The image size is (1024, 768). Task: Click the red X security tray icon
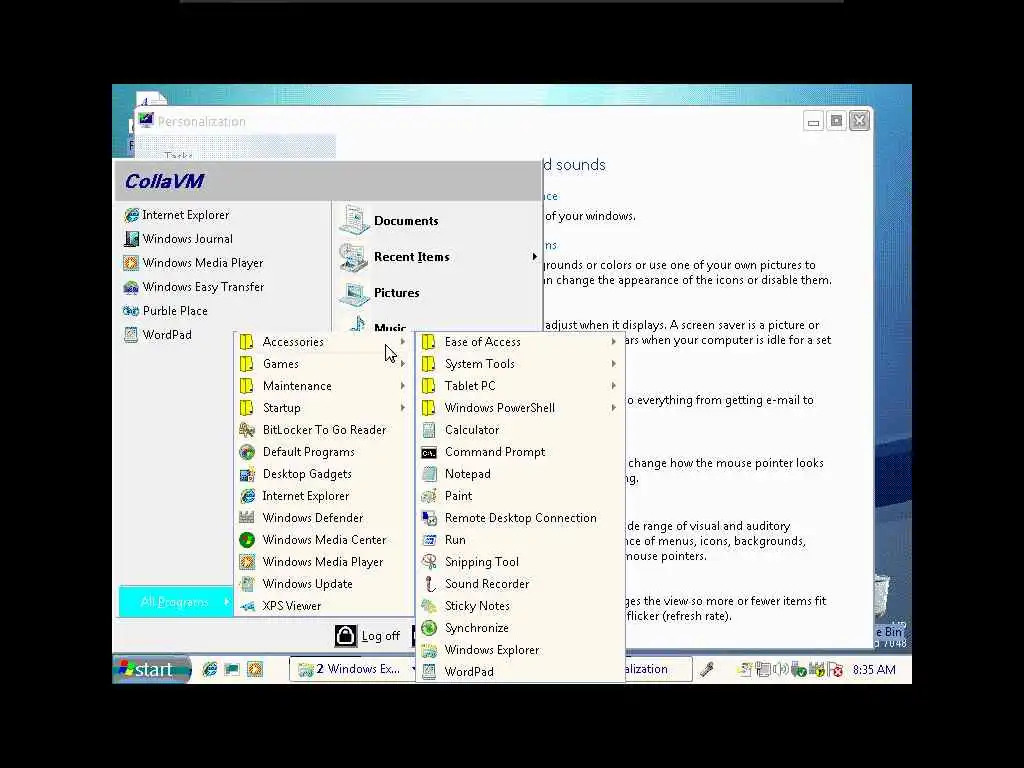coord(835,669)
